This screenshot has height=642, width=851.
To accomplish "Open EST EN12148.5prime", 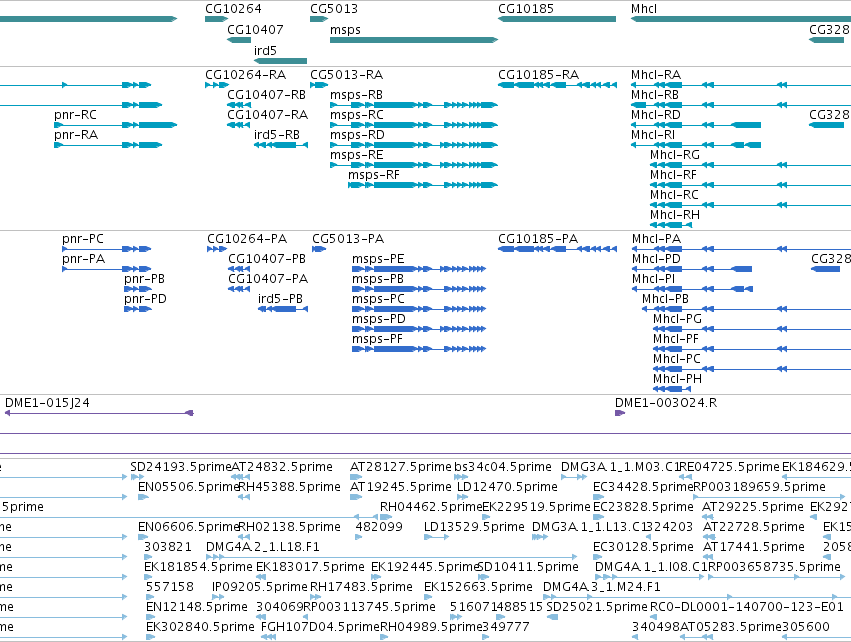I will (x=197, y=607).
